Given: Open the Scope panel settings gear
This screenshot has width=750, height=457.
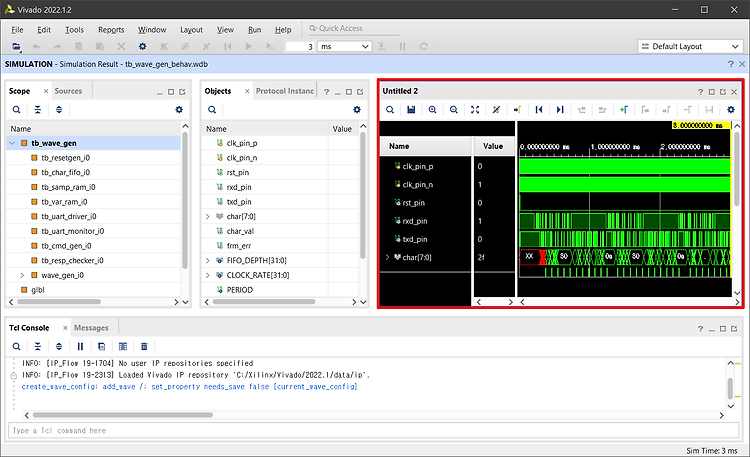Looking at the screenshot, I should [179, 110].
